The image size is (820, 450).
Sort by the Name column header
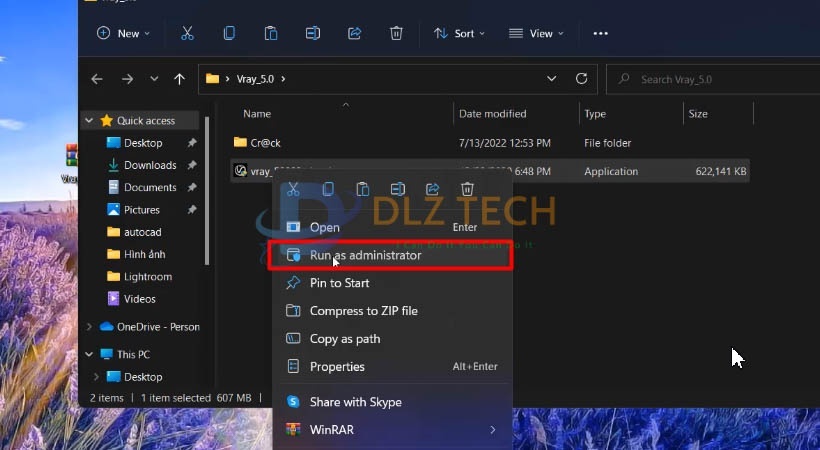pyautogui.click(x=257, y=114)
